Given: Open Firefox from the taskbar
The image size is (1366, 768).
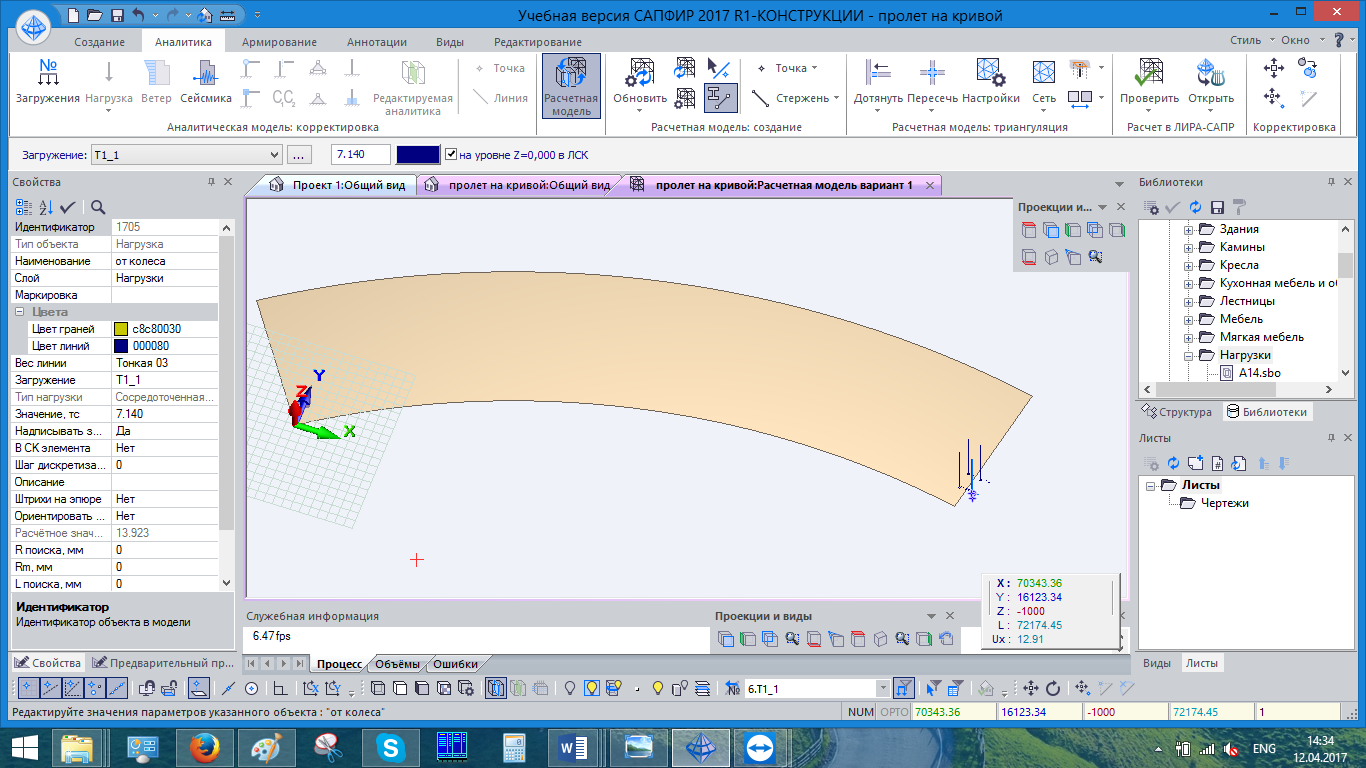Looking at the screenshot, I should [204, 747].
